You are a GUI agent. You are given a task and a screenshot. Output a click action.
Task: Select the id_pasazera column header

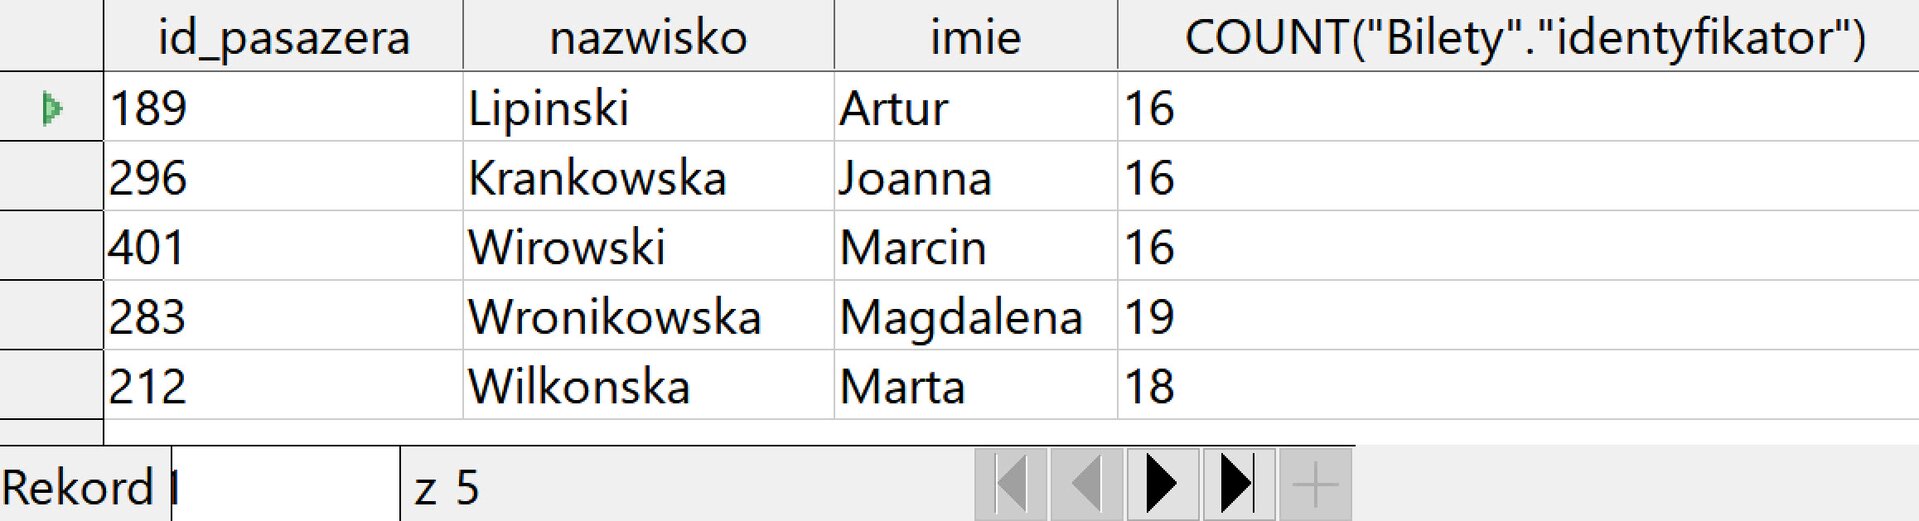pyautogui.click(x=283, y=37)
